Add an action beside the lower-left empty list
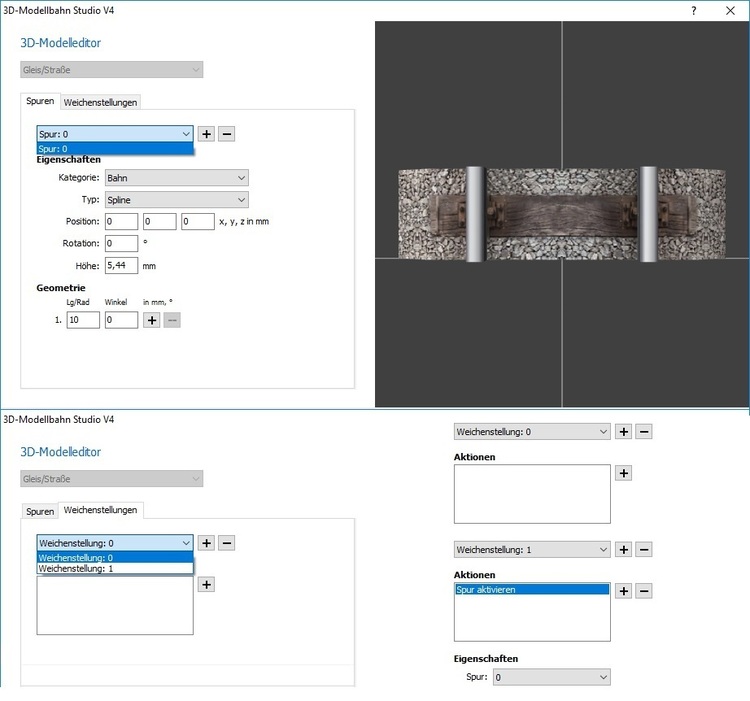This screenshot has width=750, height=701. pos(206,584)
